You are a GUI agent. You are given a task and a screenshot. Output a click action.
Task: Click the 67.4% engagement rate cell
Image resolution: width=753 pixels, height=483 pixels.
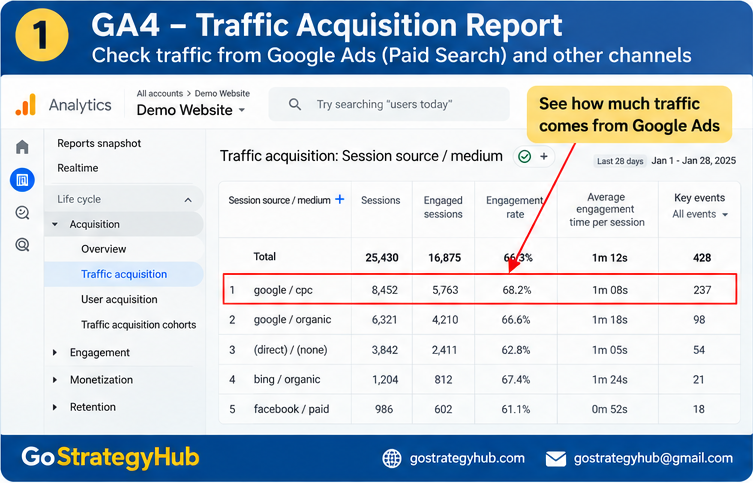516,380
